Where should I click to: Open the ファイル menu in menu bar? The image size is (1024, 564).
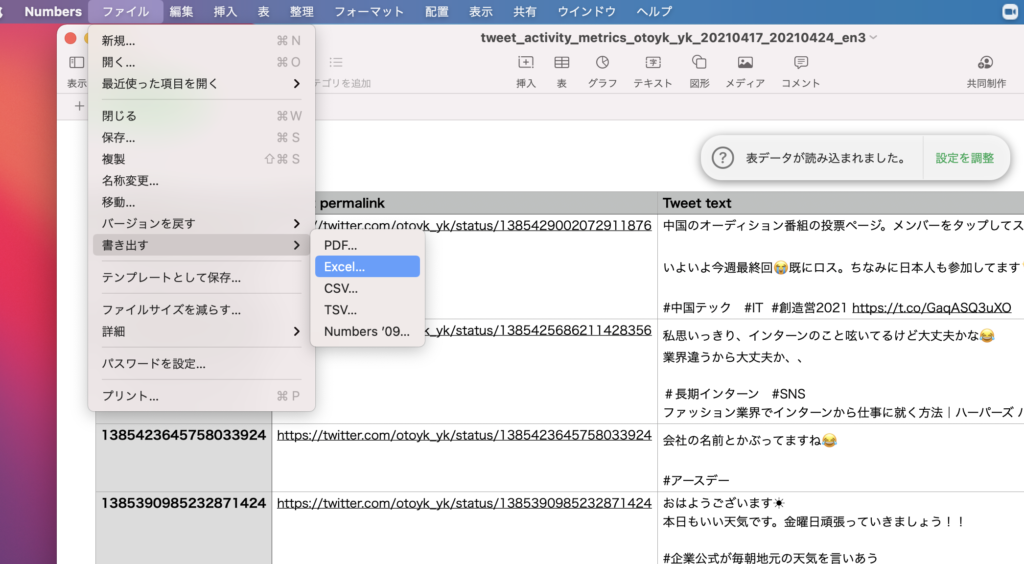point(125,12)
